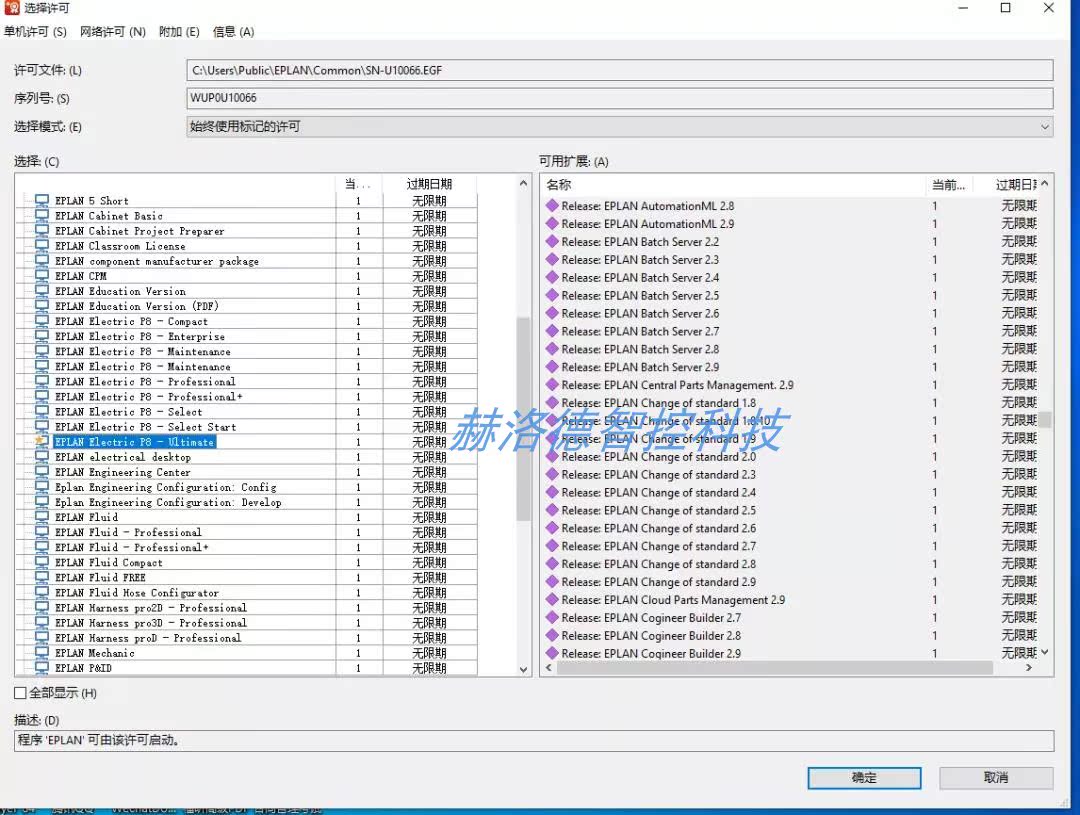
Task: Click the icon for EPLAN Electric P8 - Enterprise
Action: click(42, 336)
